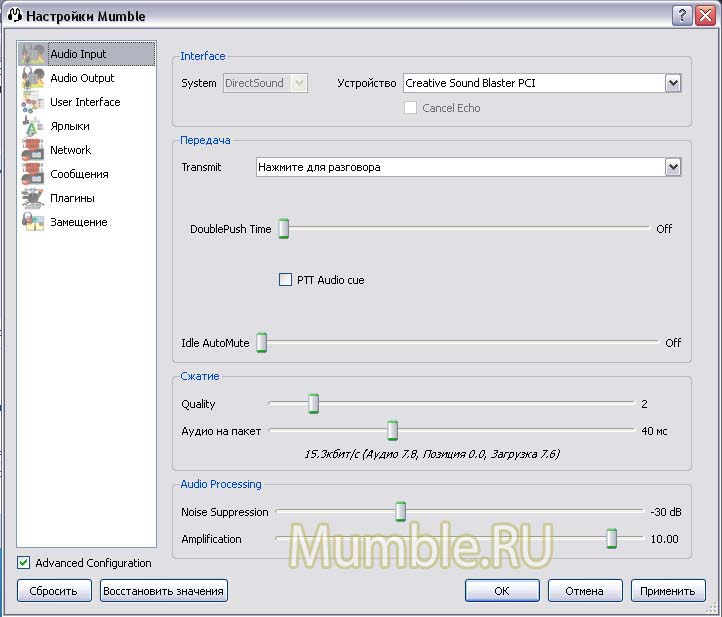Expand the Transmit mode dropdown

click(x=673, y=167)
